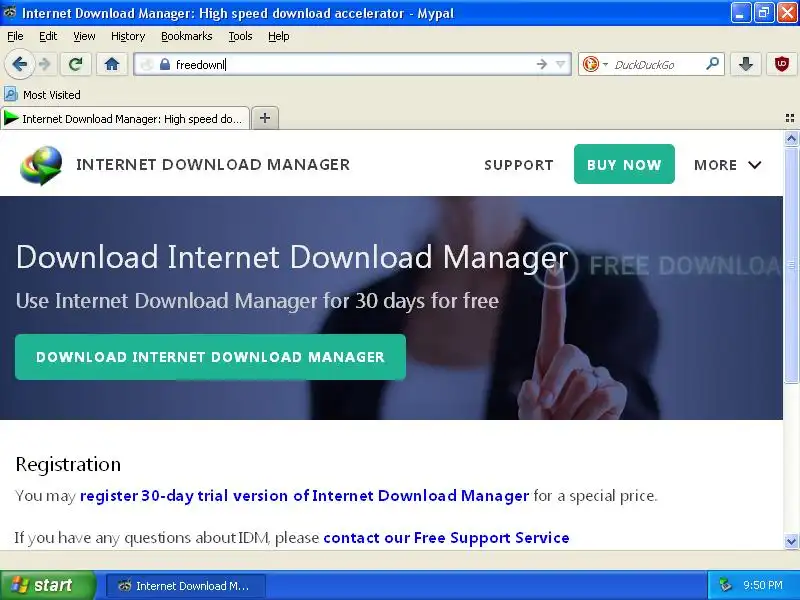800x600 pixels.
Task: Click the forward navigation arrow
Action: (x=45, y=64)
